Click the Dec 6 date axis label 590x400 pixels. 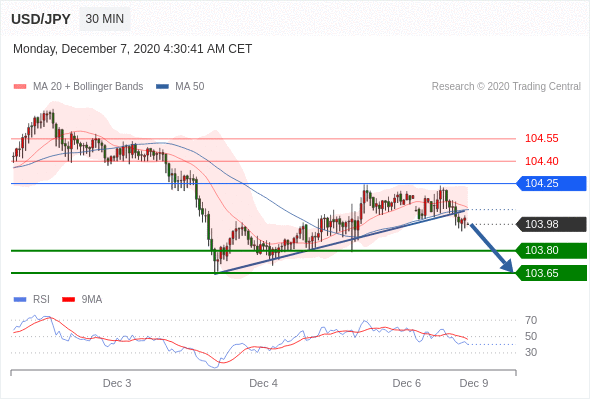406,383
